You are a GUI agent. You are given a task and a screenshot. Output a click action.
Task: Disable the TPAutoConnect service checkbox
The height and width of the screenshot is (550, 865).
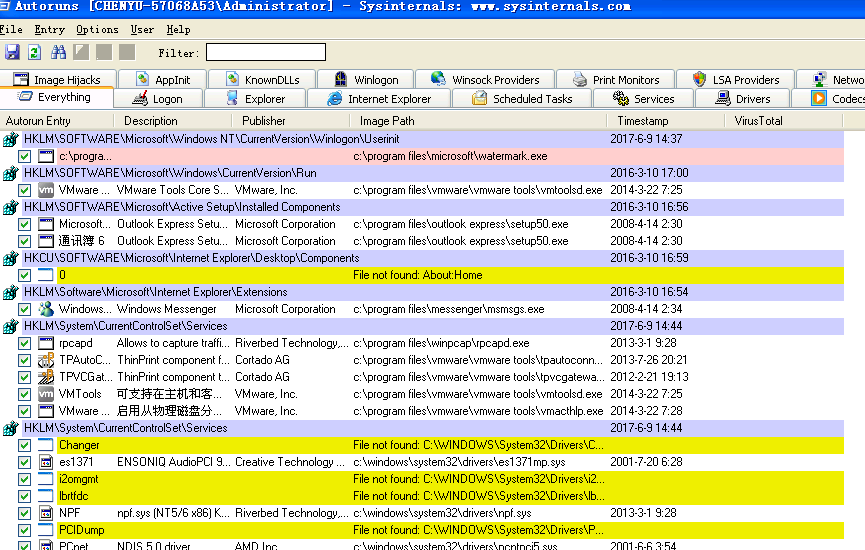point(24,360)
